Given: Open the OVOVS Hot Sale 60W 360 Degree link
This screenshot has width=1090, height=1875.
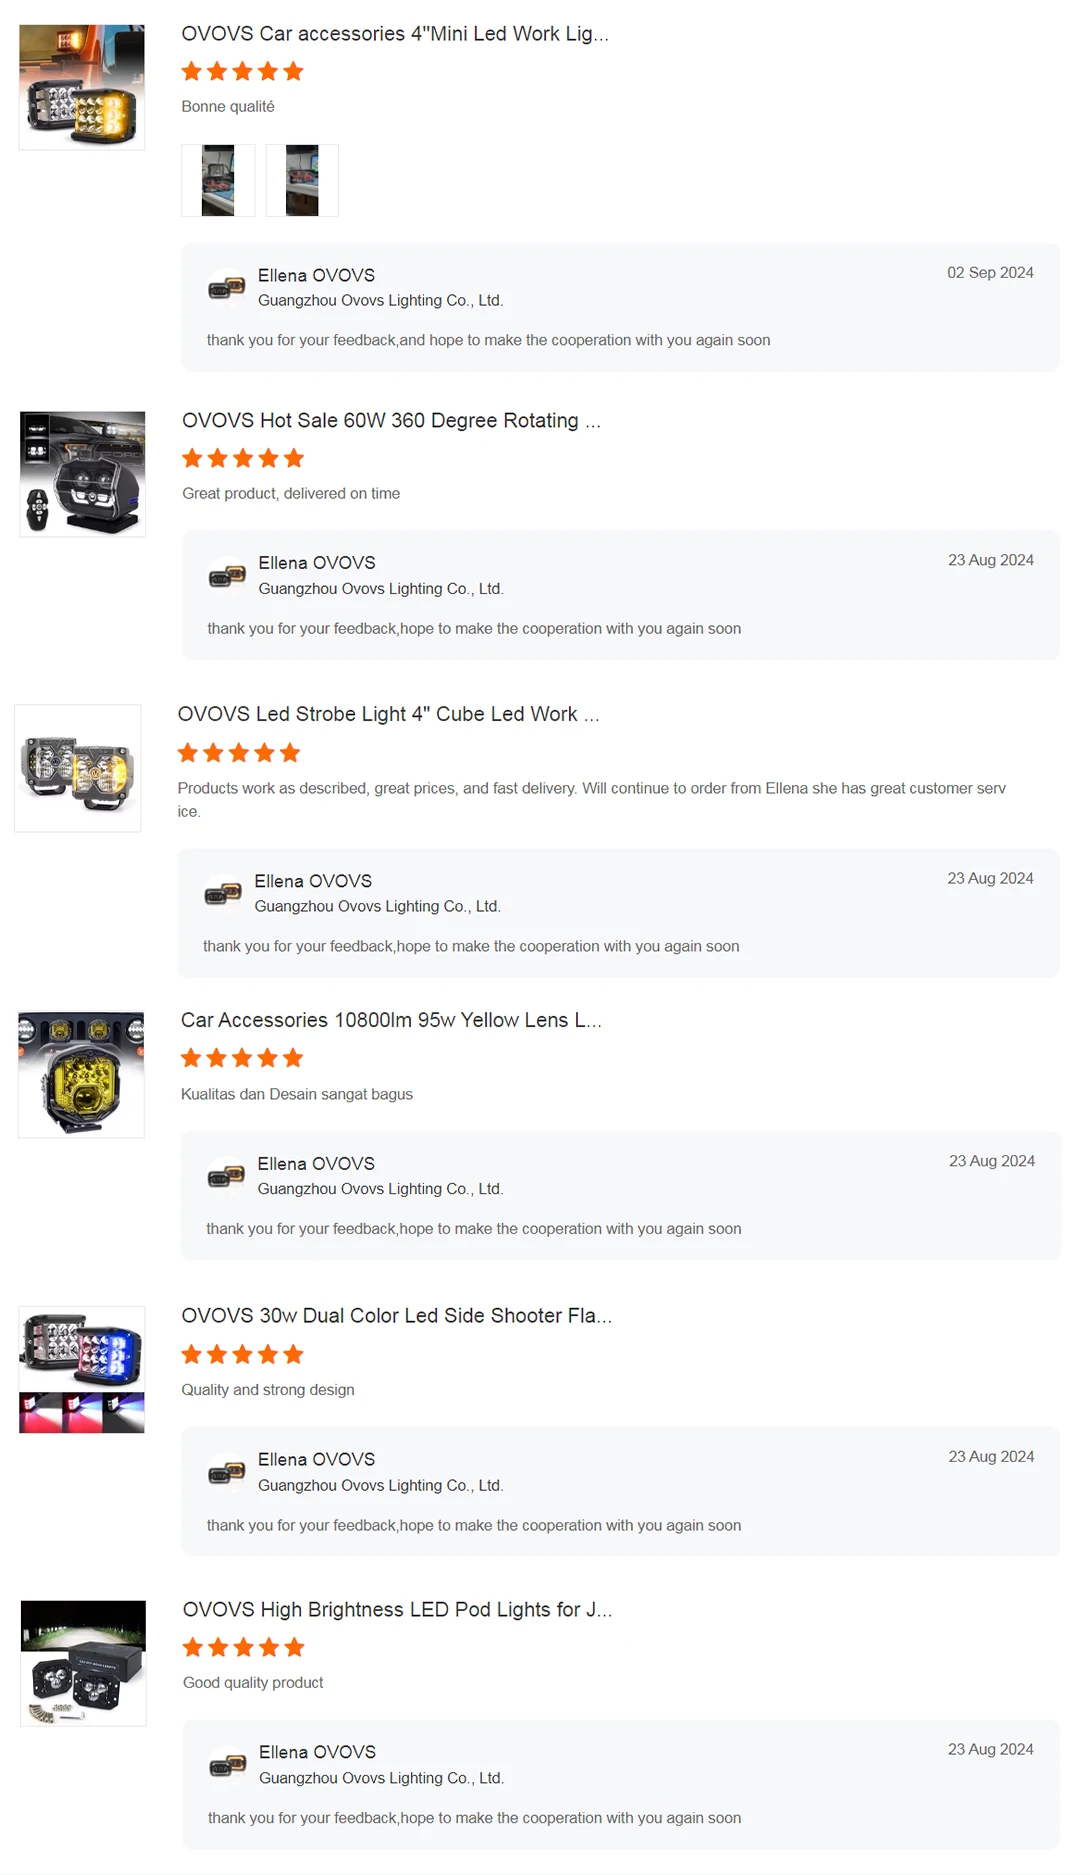Looking at the screenshot, I should click(x=392, y=421).
